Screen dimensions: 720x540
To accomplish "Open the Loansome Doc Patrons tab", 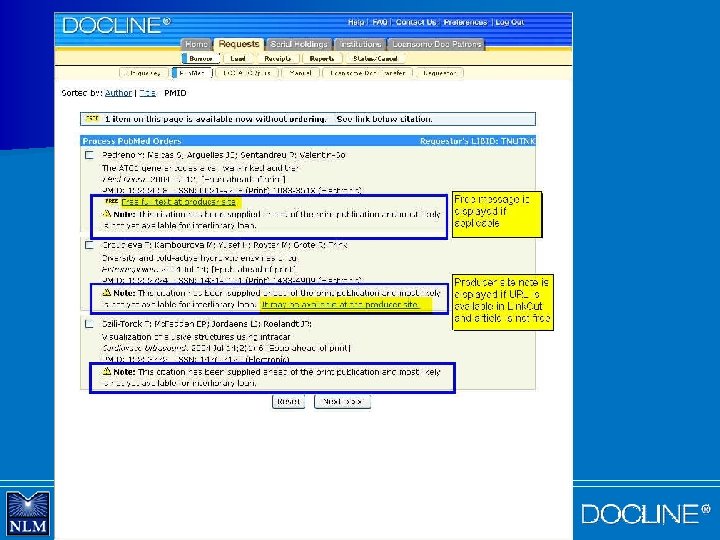I will tap(436, 44).
